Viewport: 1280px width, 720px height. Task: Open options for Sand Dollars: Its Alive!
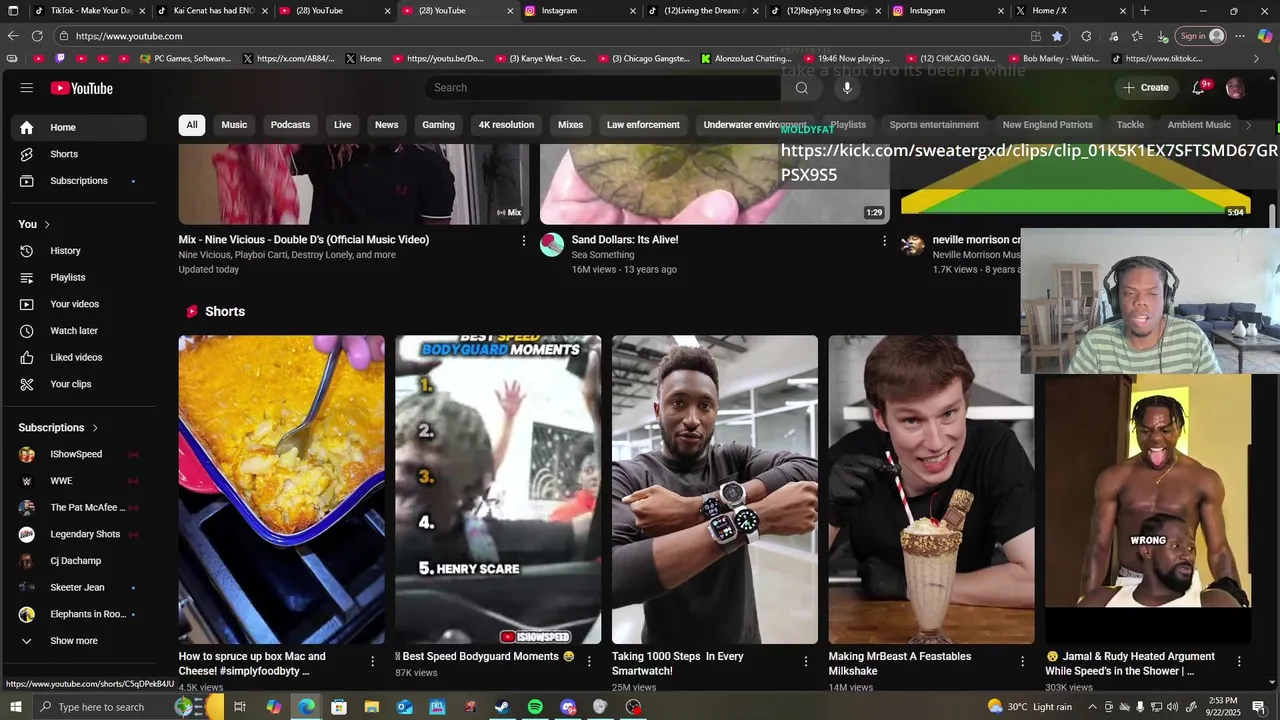(x=884, y=241)
